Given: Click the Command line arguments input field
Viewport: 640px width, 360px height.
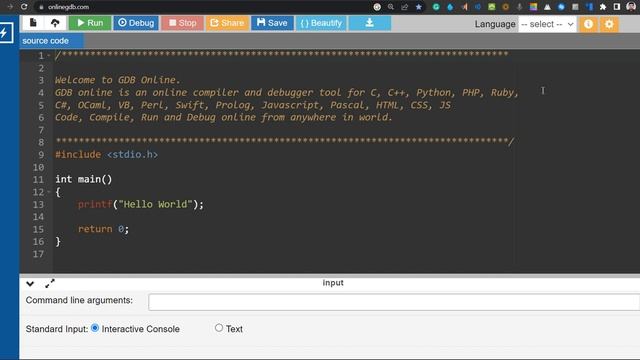Looking at the screenshot, I should coord(394,302).
